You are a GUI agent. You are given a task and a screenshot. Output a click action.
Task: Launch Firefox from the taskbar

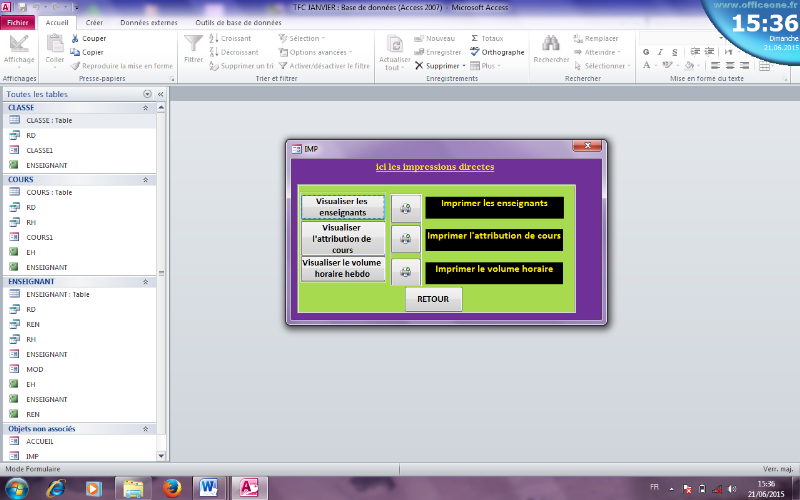170,487
